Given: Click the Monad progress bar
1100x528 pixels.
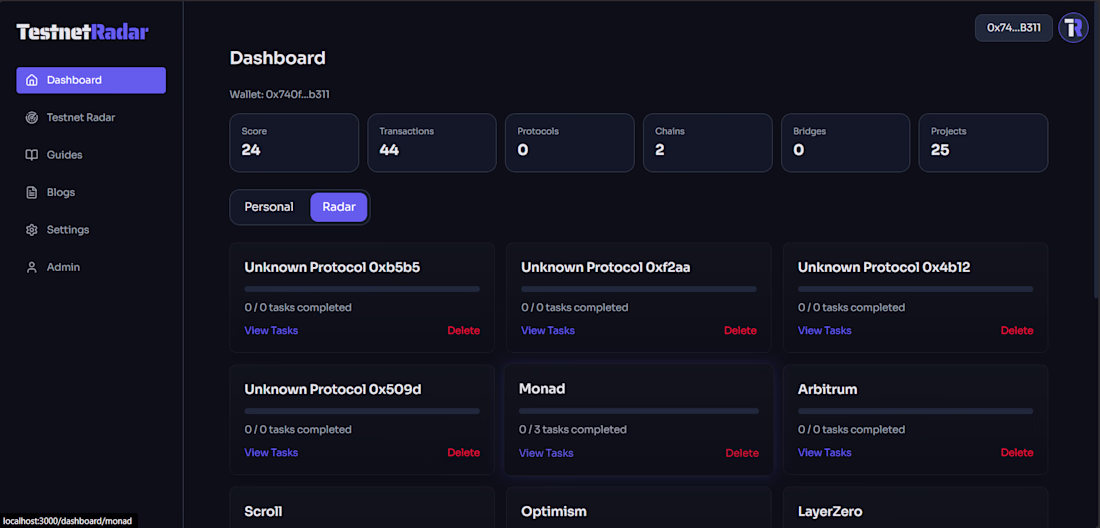Looking at the screenshot, I should point(638,411).
